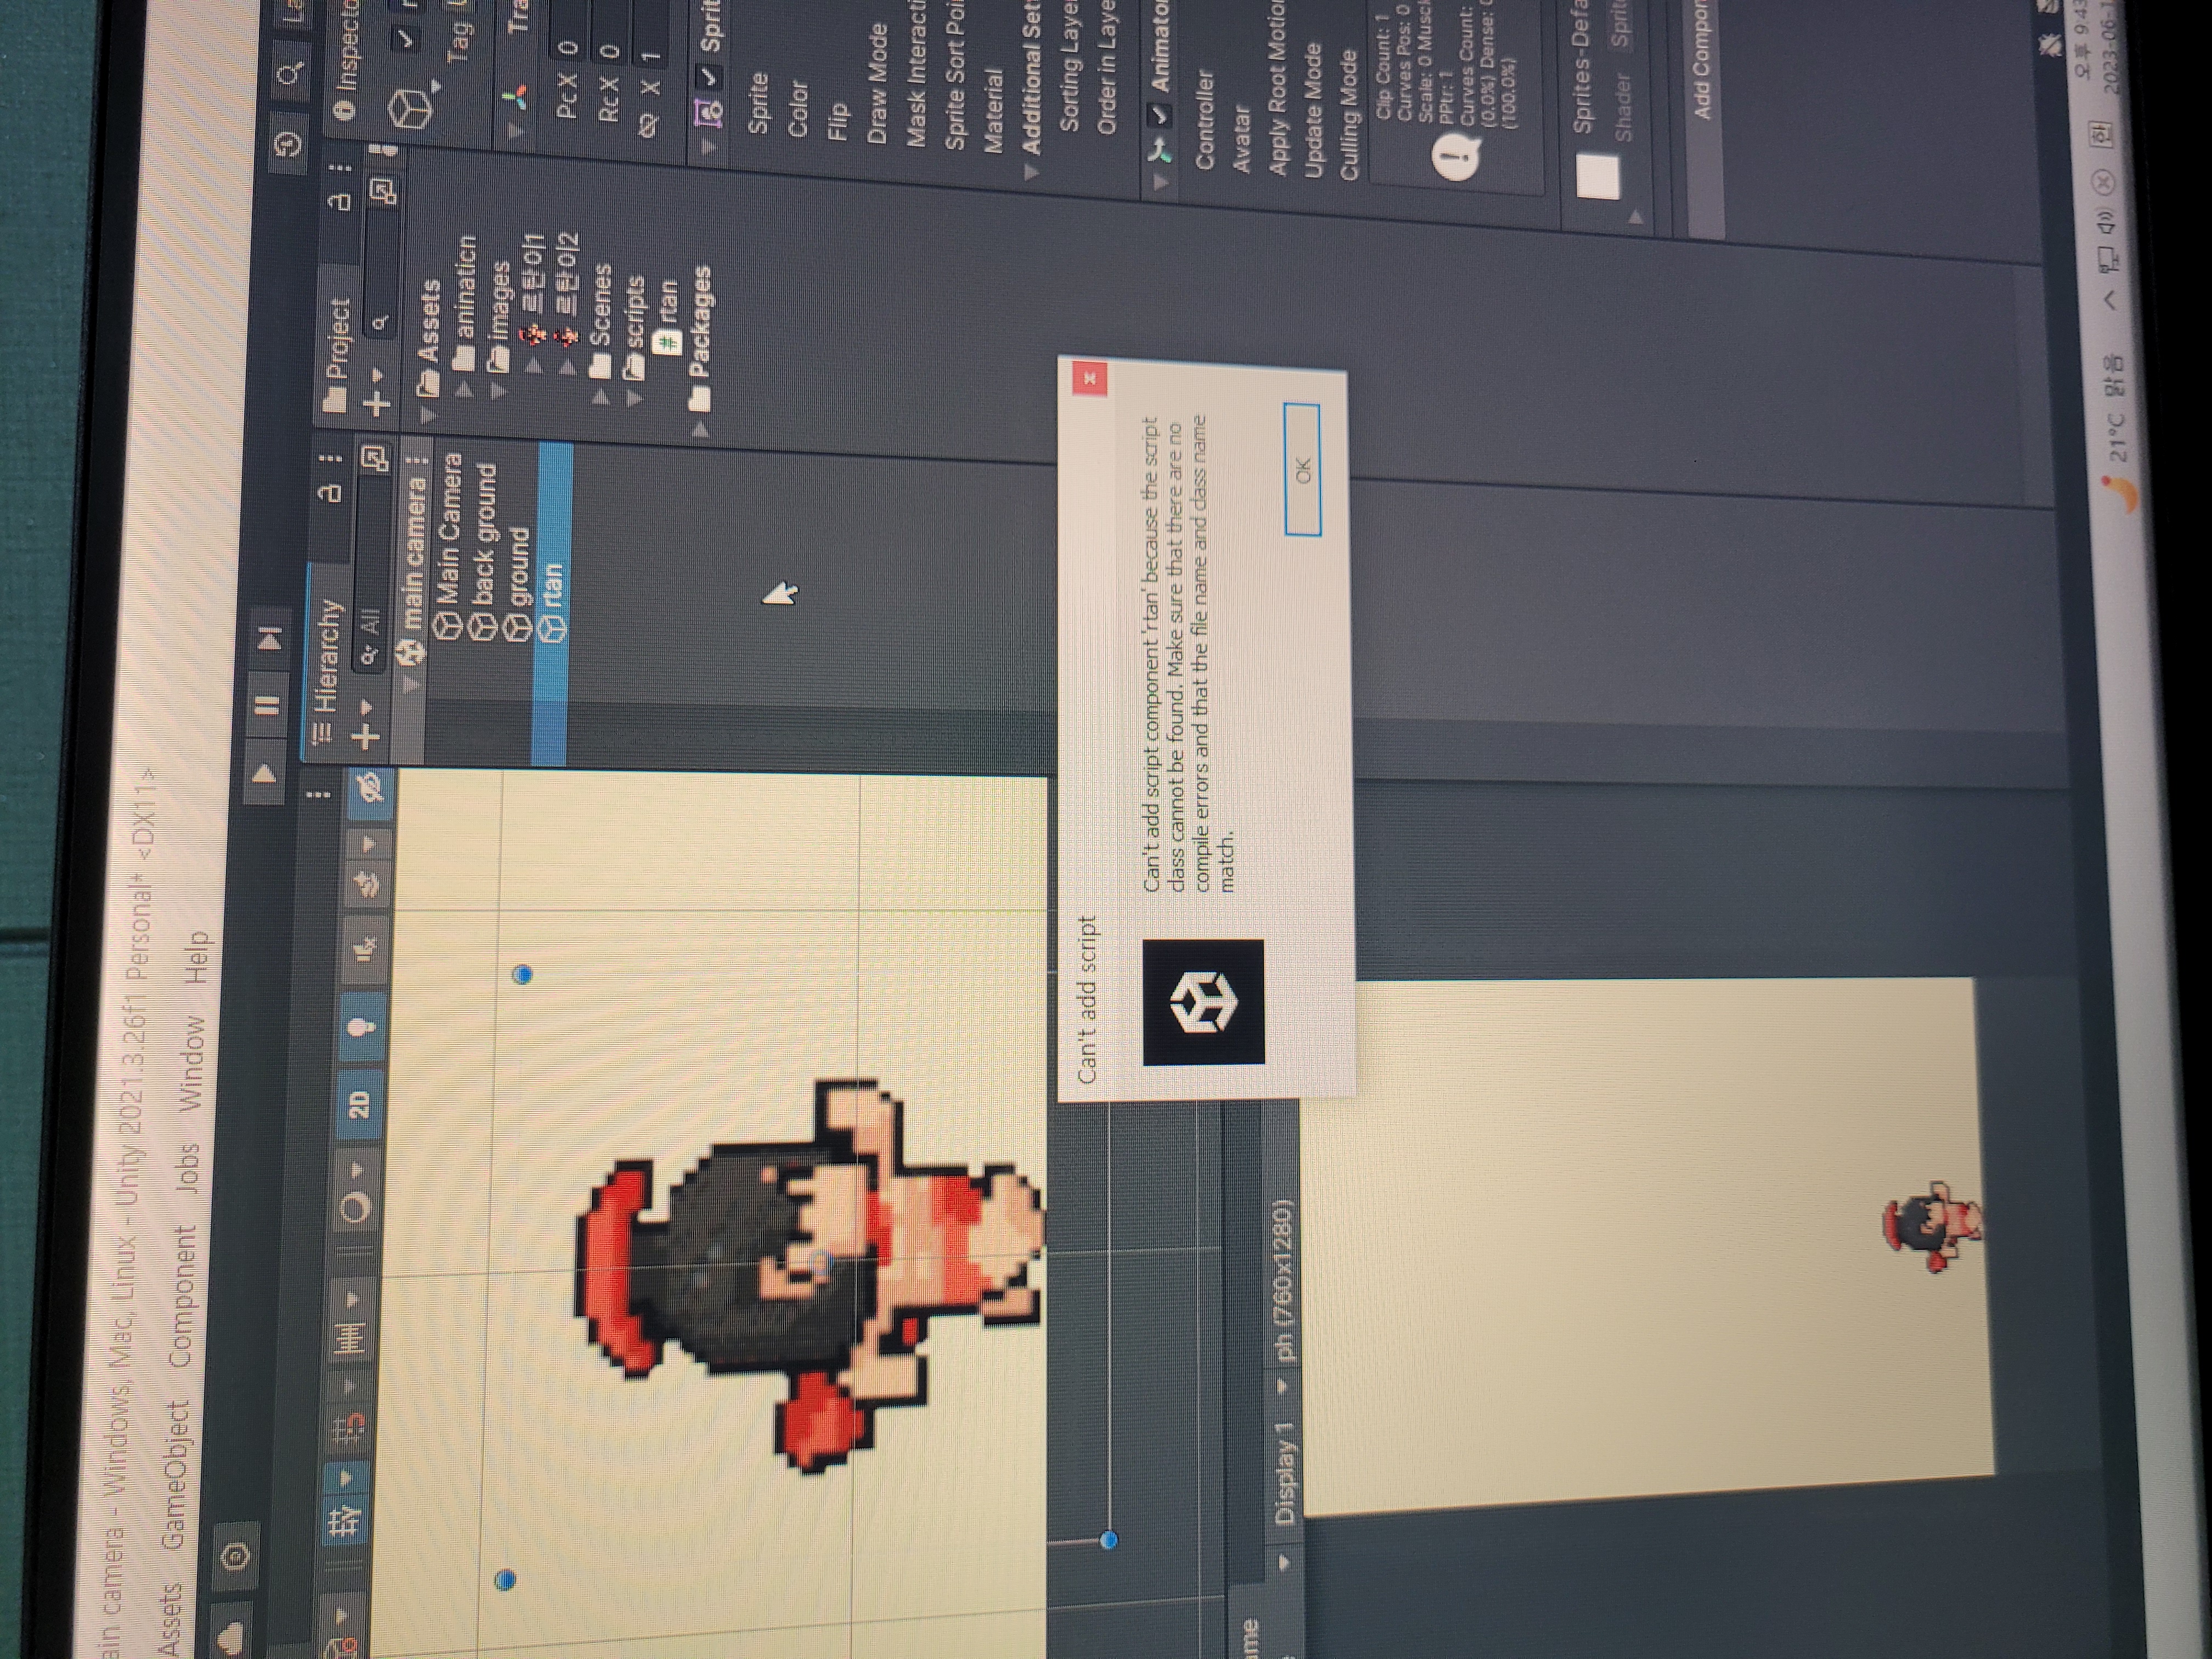2212x1659 pixels.
Task: Expand the Packages folder in Project
Action: click(x=701, y=430)
